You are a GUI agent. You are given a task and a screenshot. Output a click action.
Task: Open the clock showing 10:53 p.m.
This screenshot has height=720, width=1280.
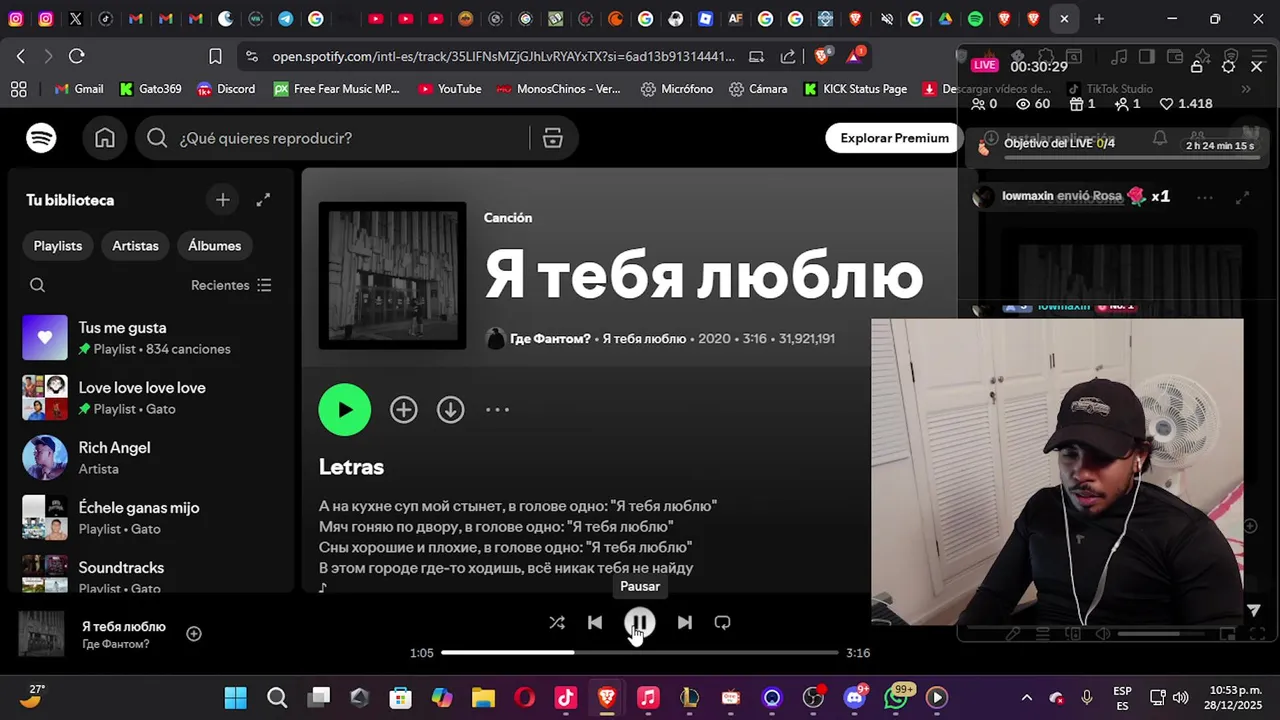pos(1235,698)
